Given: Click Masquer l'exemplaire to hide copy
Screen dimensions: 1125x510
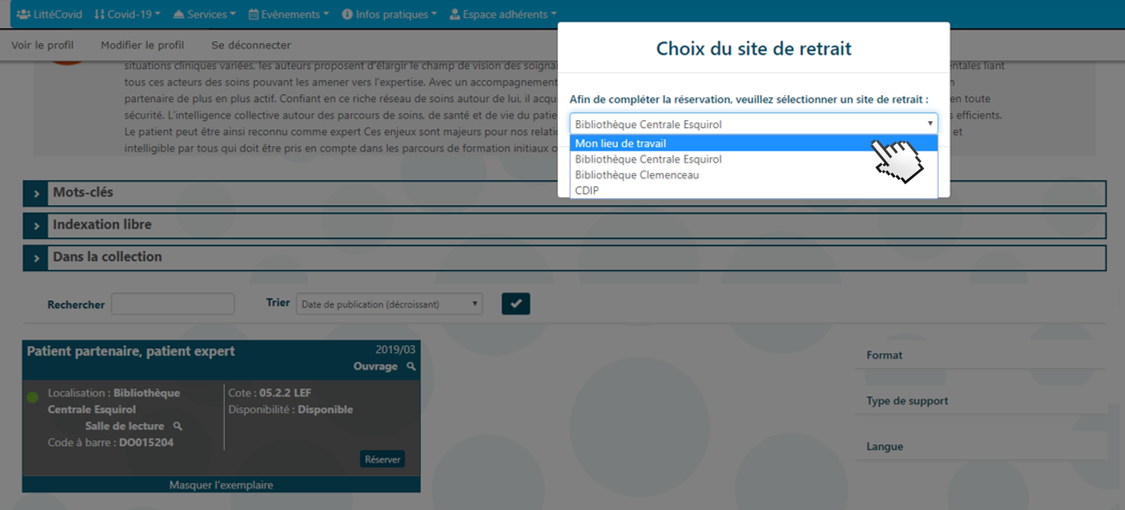Looking at the screenshot, I should (x=221, y=486).
